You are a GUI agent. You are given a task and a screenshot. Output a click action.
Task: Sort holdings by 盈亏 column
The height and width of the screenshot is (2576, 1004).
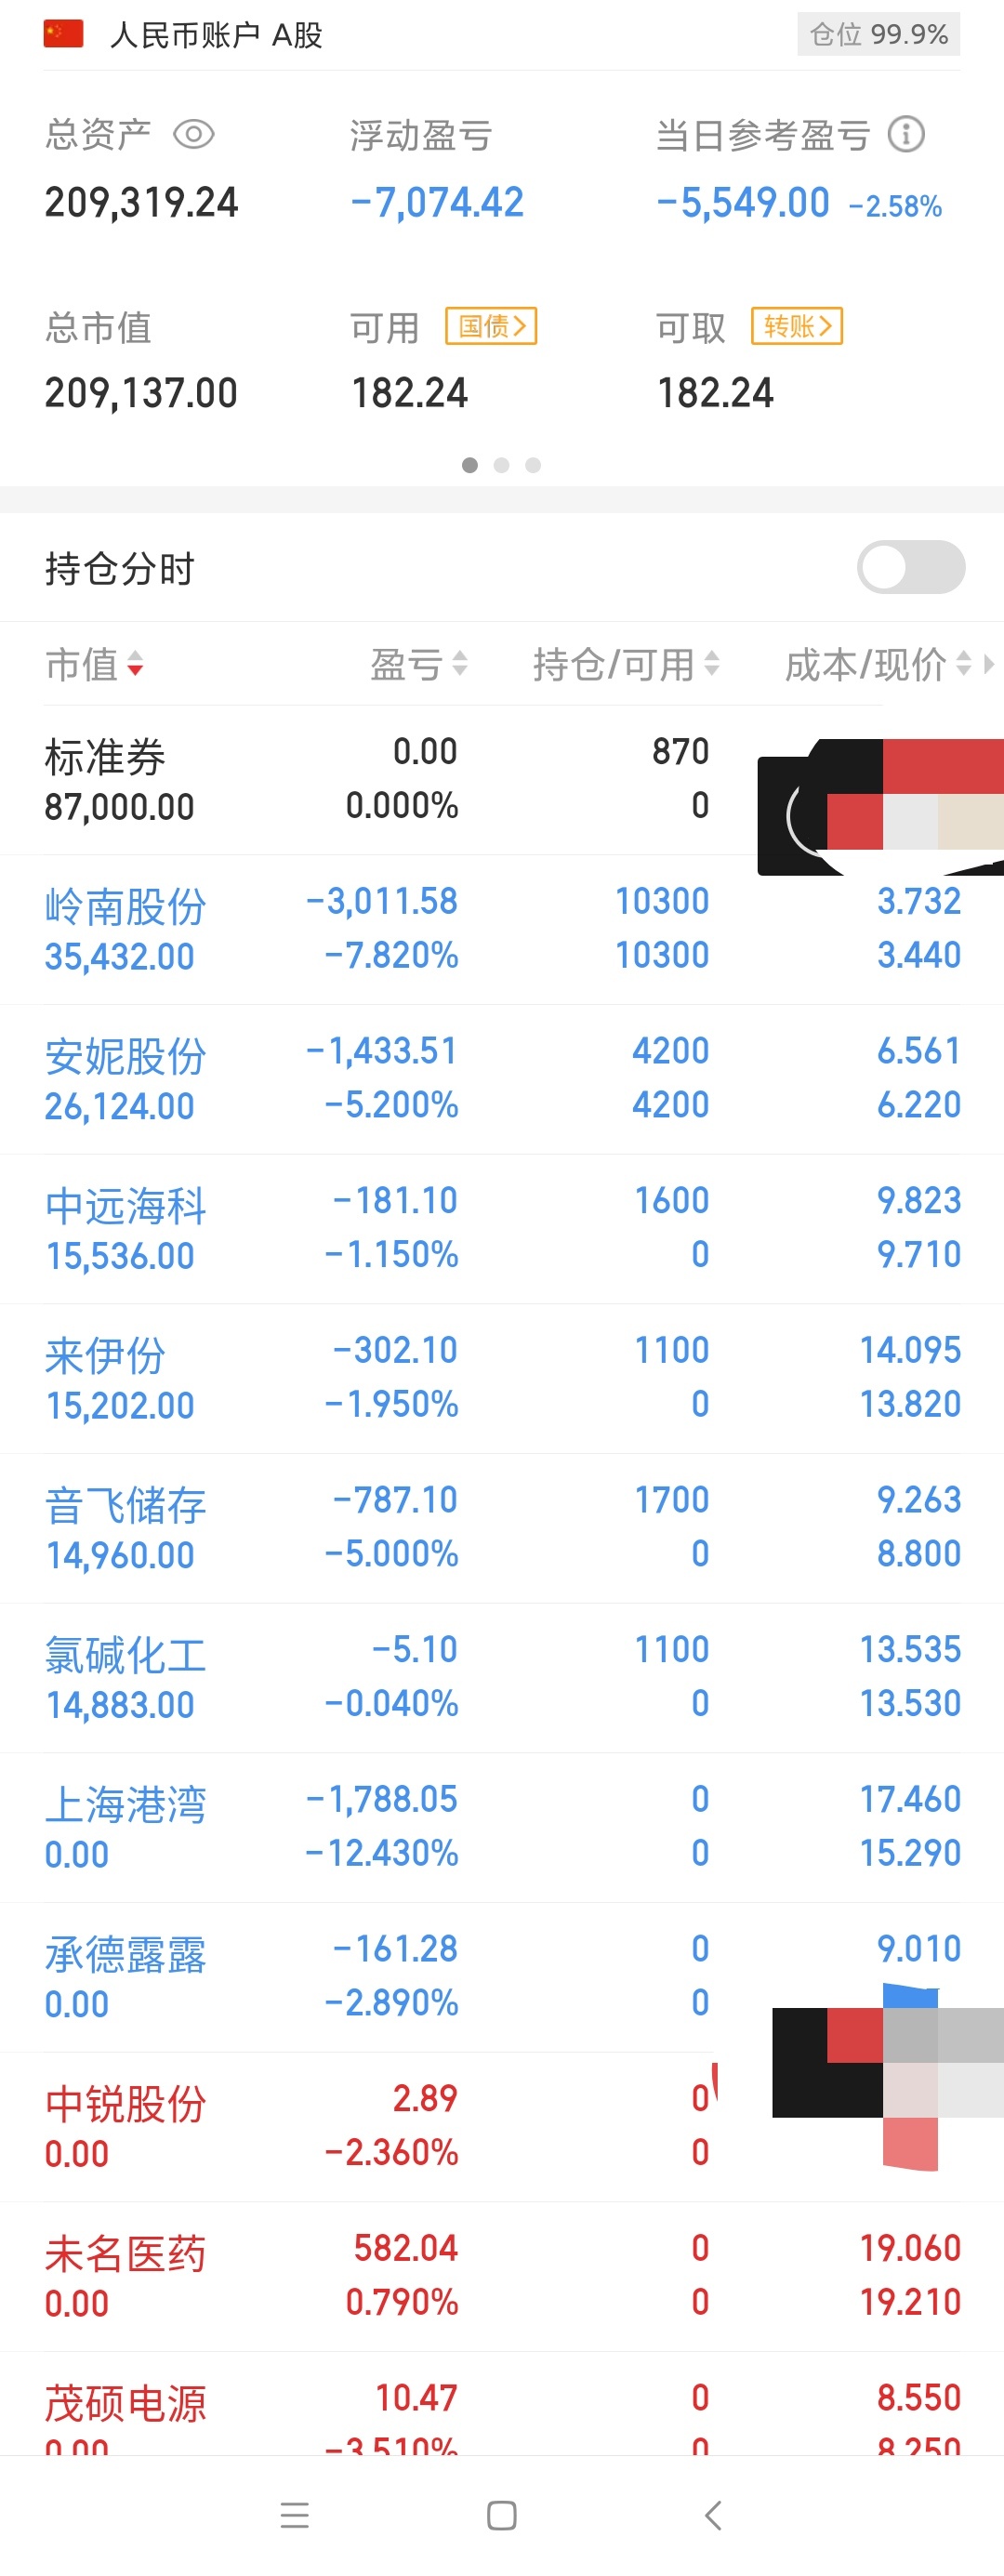(x=419, y=664)
